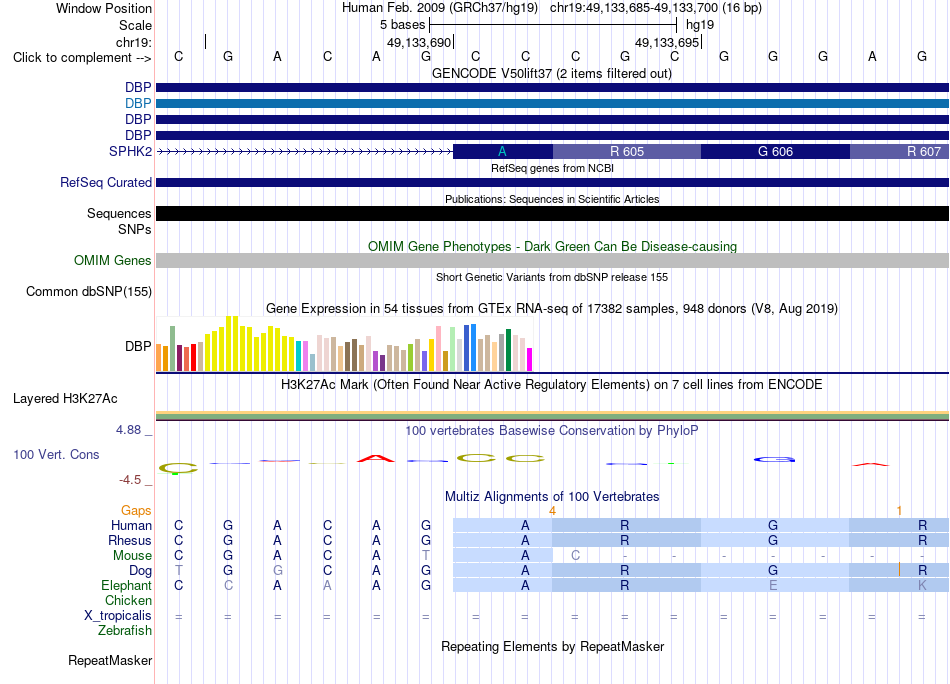This screenshot has height=684, width=950.
Task: Open 'Short Genetic Variants from dbSNP release 155'
Action: coord(552,277)
